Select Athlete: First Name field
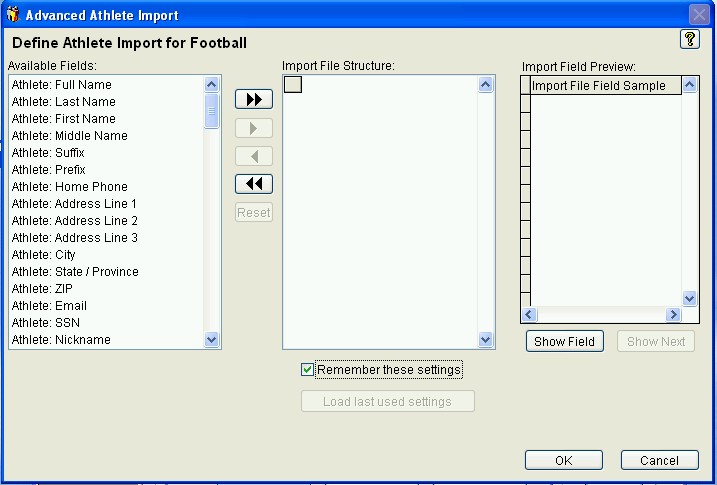 pyautogui.click(x=106, y=118)
